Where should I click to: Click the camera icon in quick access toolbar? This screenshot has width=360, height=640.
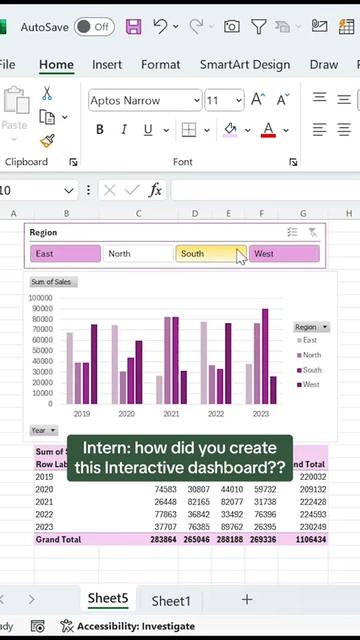point(232,27)
